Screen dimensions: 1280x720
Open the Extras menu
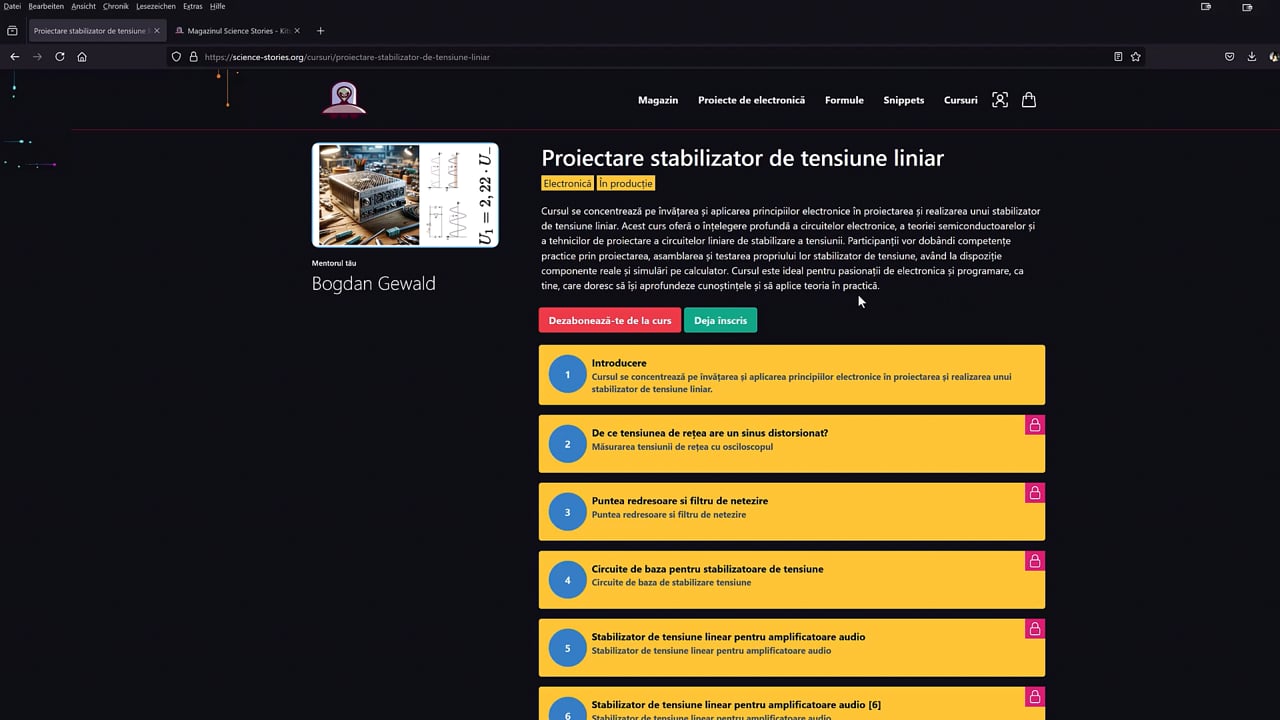[x=193, y=6]
